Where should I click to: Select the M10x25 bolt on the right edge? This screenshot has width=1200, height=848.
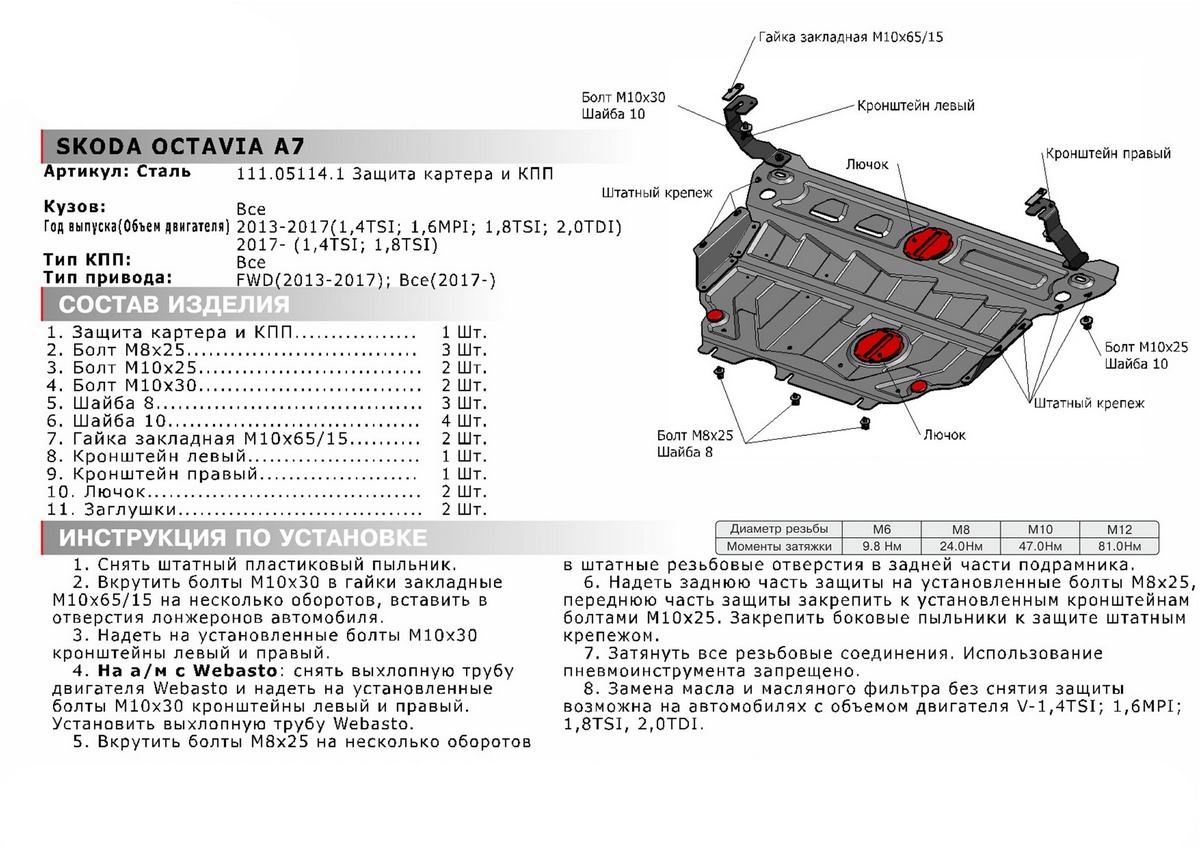tap(1088, 322)
